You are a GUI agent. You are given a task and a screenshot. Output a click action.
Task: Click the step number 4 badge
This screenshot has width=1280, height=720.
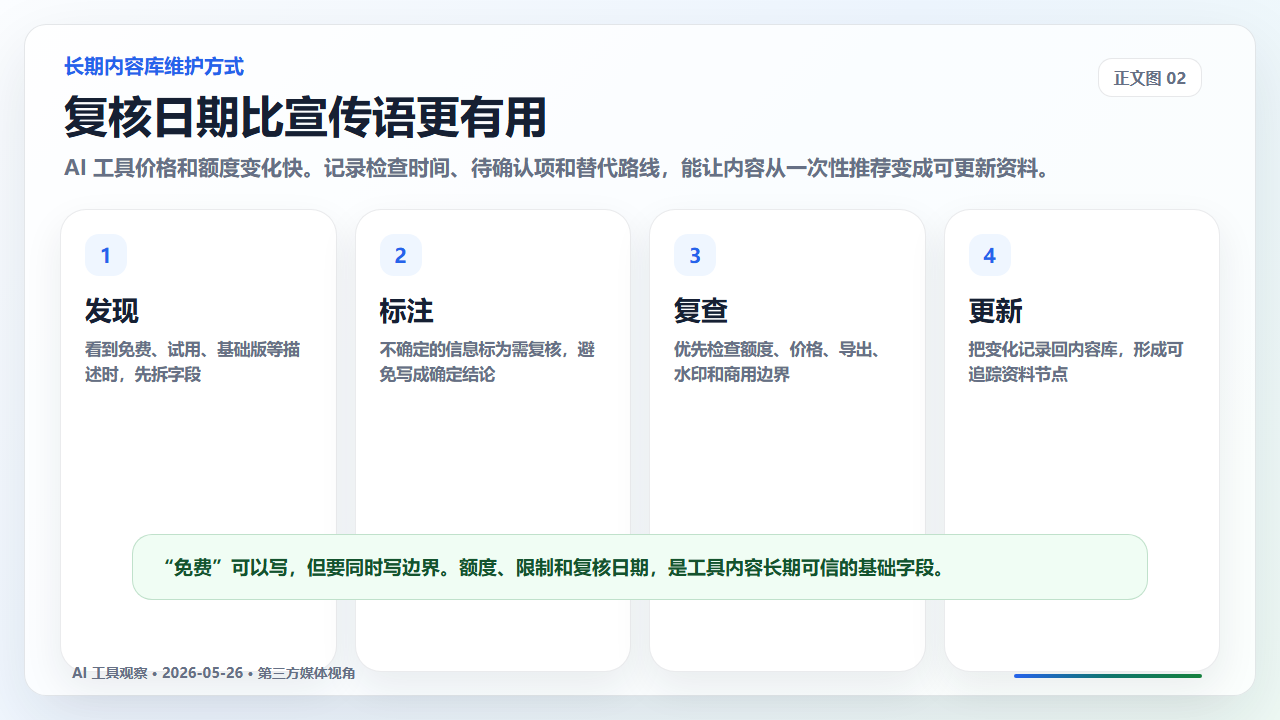click(x=989, y=255)
